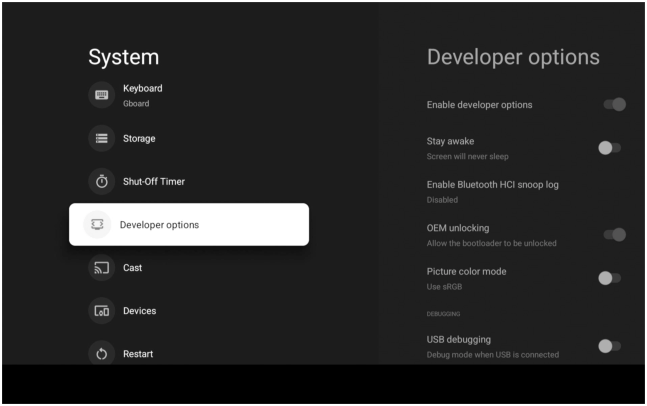Click the Developer options braces icon
647x406 pixels.
(98, 225)
